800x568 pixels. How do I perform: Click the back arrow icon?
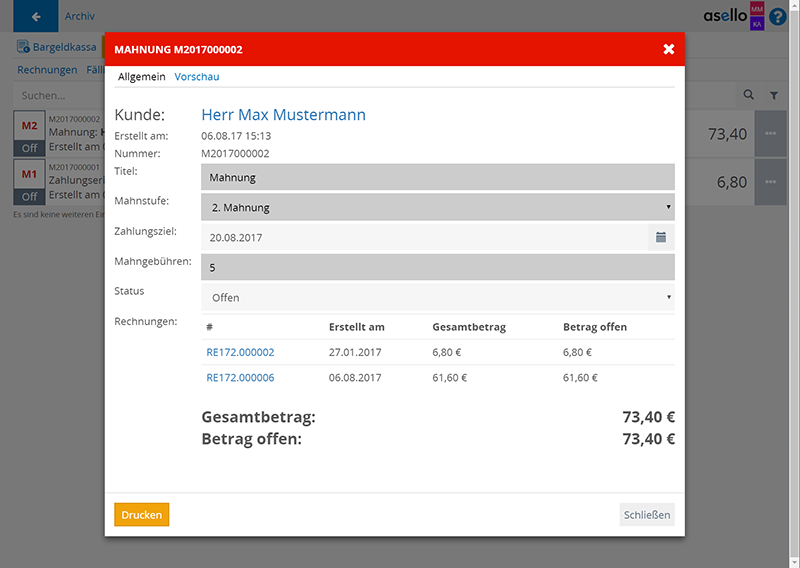coord(36,17)
